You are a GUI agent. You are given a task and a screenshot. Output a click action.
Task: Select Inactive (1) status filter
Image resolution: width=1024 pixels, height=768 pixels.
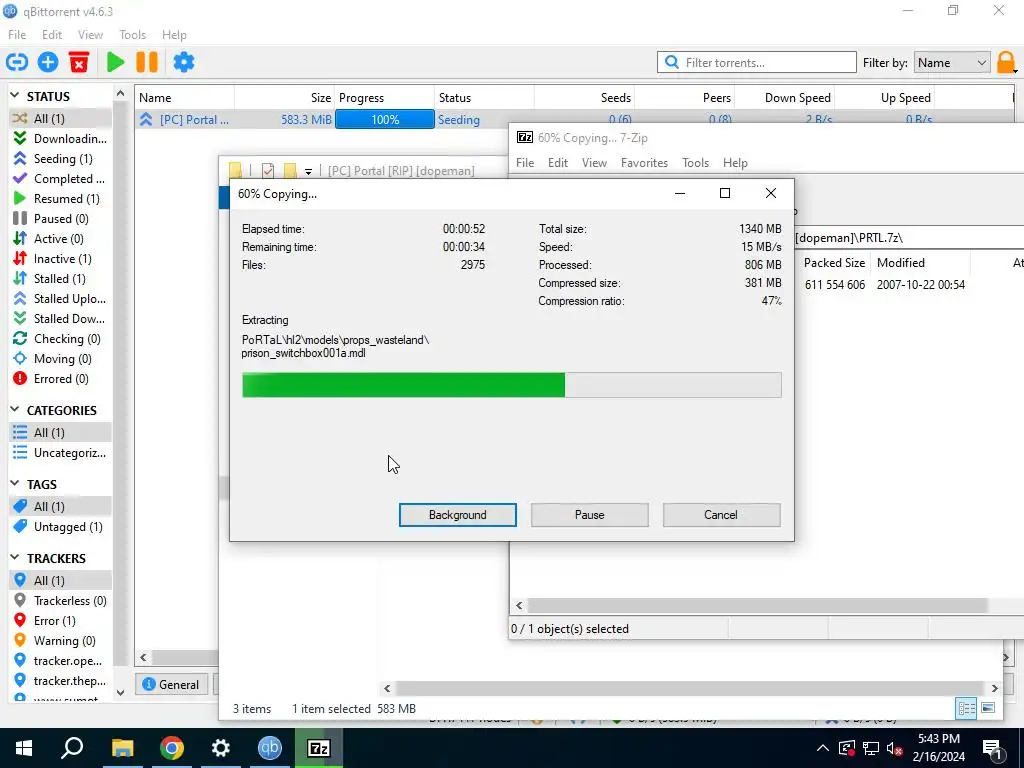pos(60,259)
